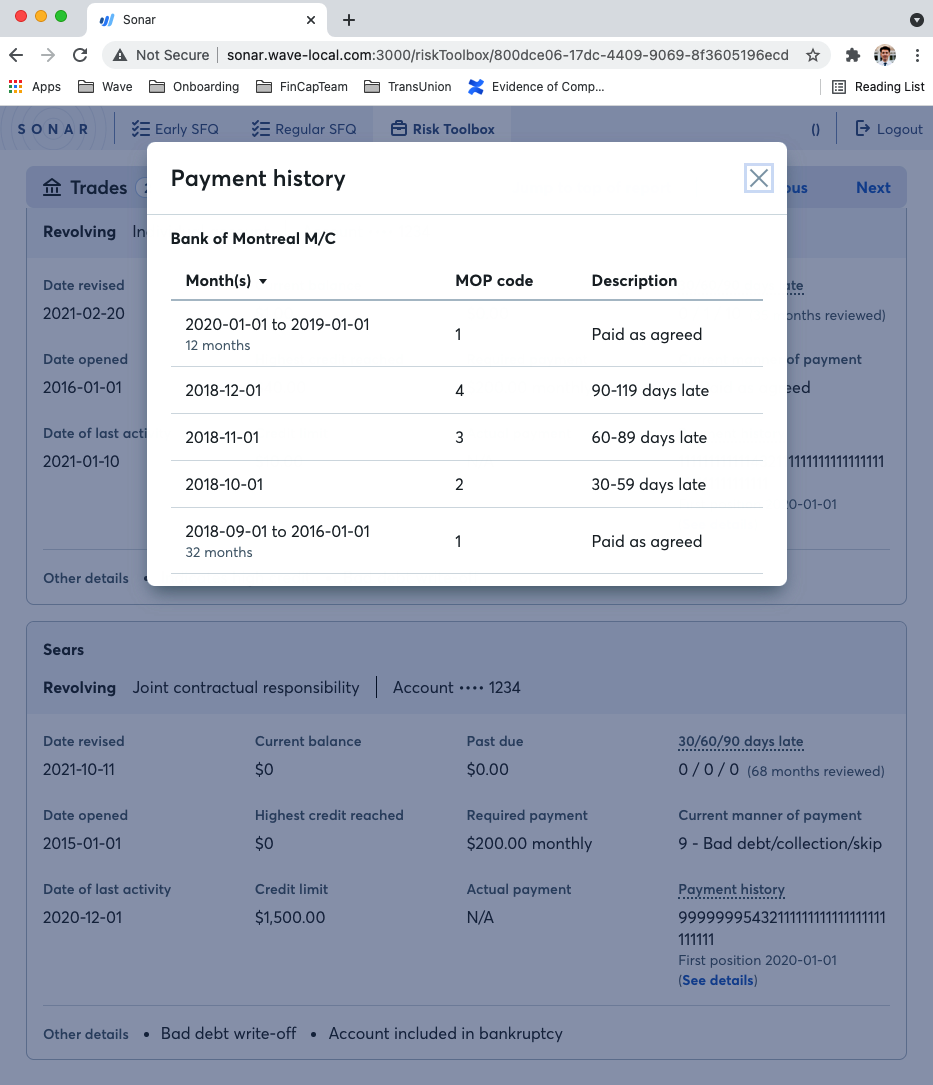The width and height of the screenshot is (933, 1085).
Task: Click the Next link in Trades
Action: pos(872,188)
